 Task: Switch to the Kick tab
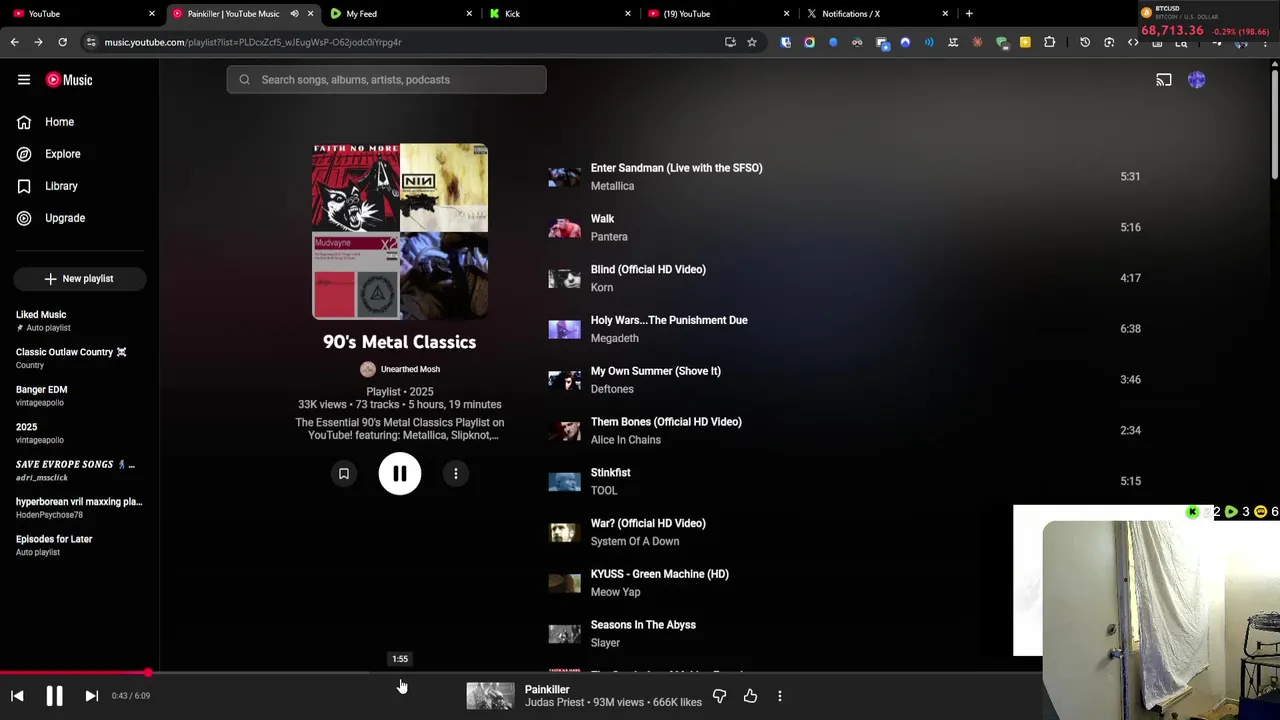pyautogui.click(x=558, y=14)
